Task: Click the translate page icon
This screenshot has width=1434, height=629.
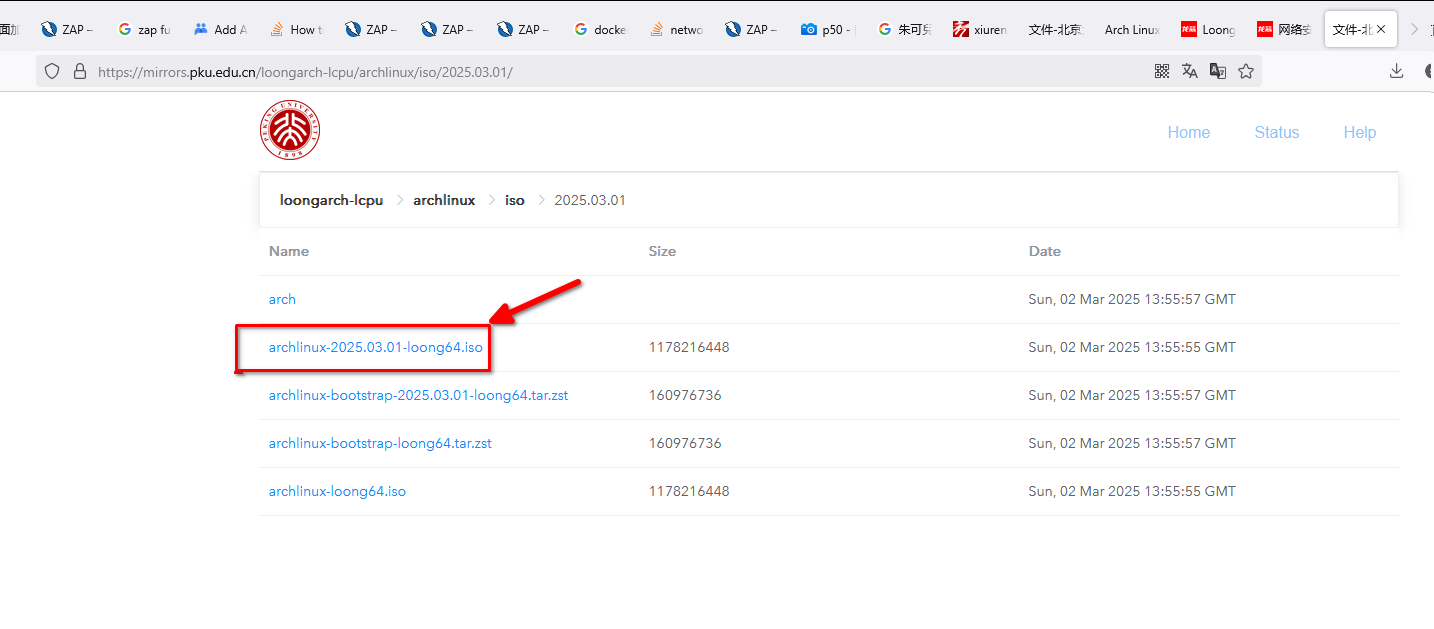Action: [x=1190, y=71]
